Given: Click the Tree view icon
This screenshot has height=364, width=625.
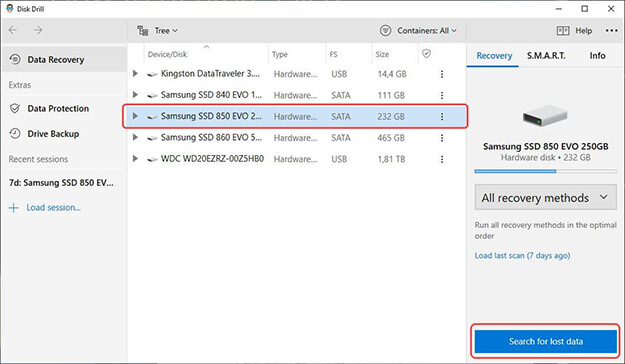Looking at the screenshot, I should pyautogui.click(x=143, y=31).
